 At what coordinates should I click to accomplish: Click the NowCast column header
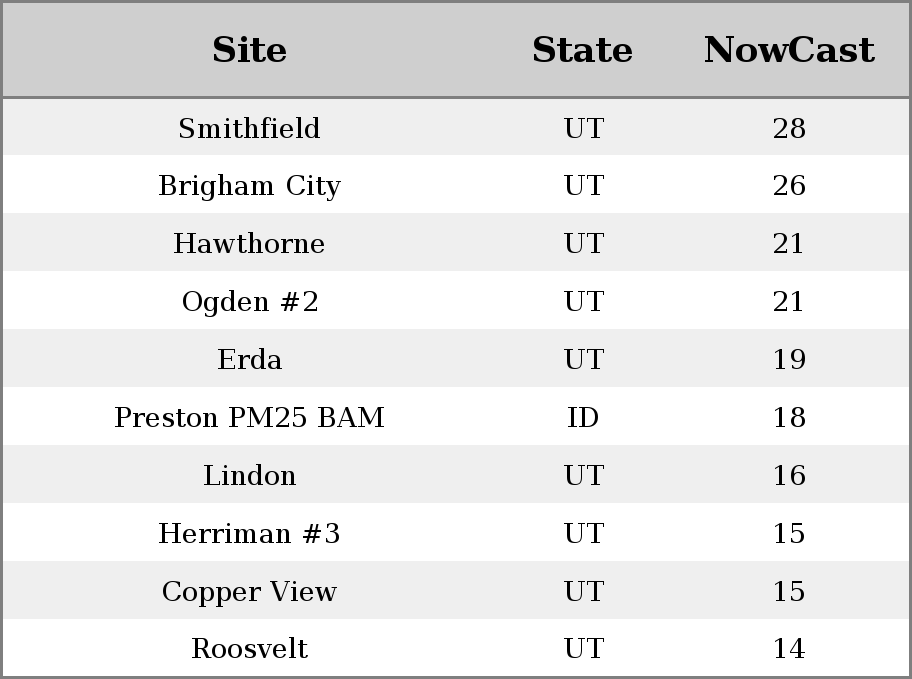click(x=789, y=50)
